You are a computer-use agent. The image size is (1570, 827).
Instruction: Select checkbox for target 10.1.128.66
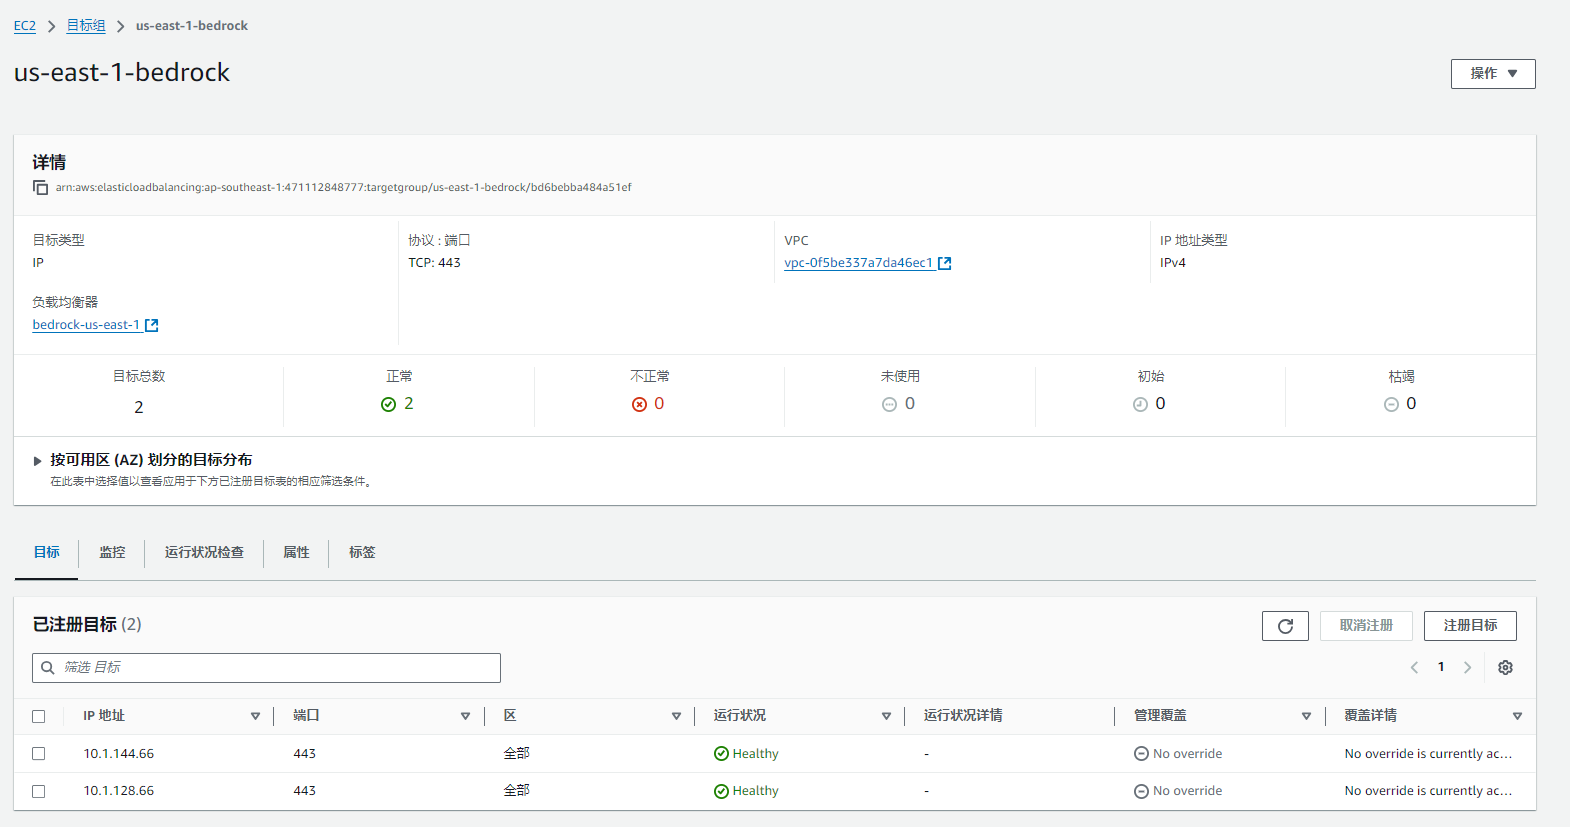tap(39, 791)
